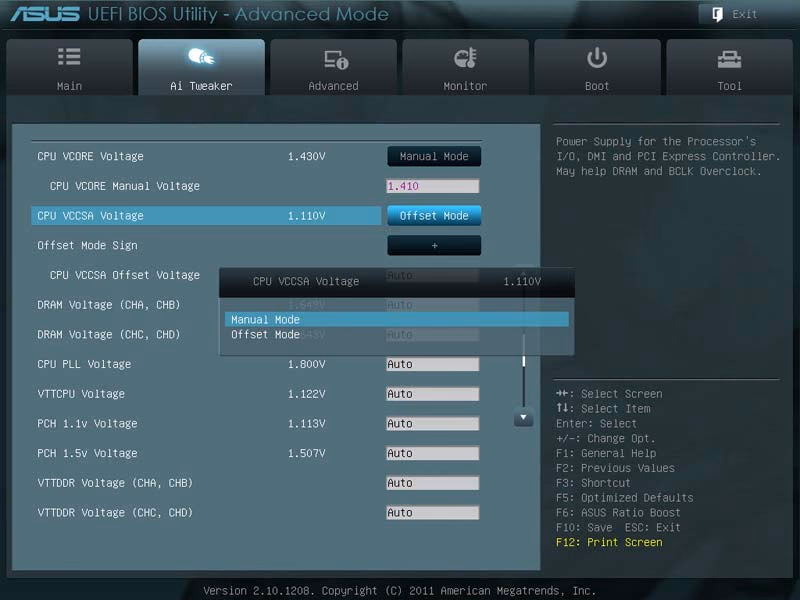
Task: Click the CPU VCORE Voltage label
Action: pyautogui.click(x=90, y=157)
